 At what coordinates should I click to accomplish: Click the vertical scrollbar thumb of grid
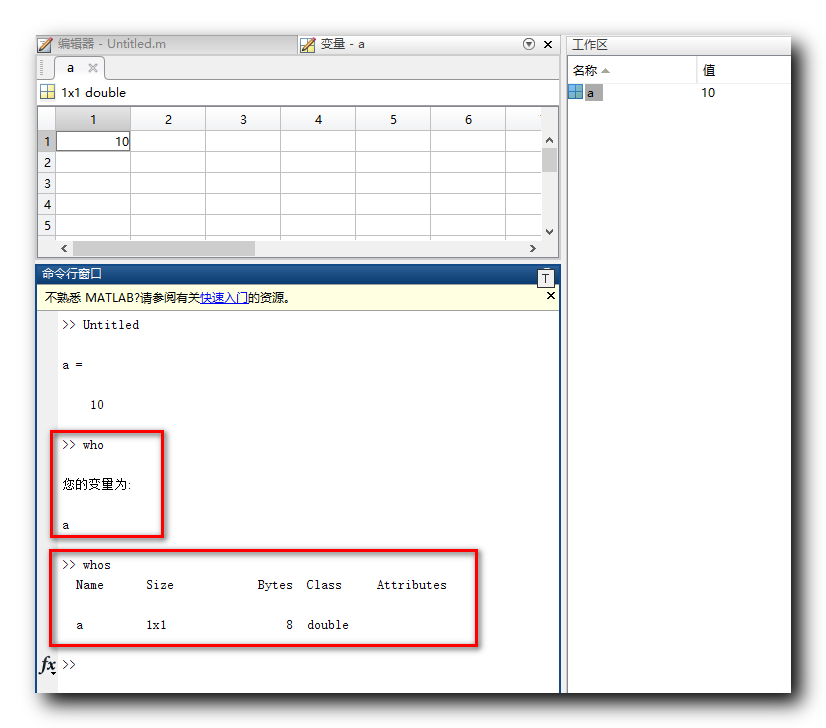tap(549, 160)
